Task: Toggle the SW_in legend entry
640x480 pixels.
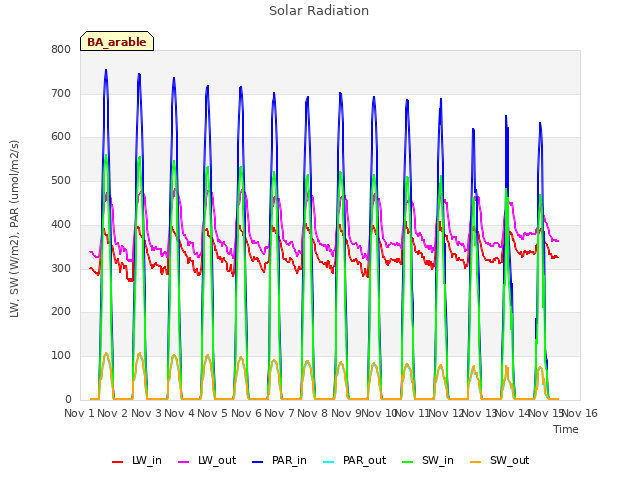Action: coord(428,461)
